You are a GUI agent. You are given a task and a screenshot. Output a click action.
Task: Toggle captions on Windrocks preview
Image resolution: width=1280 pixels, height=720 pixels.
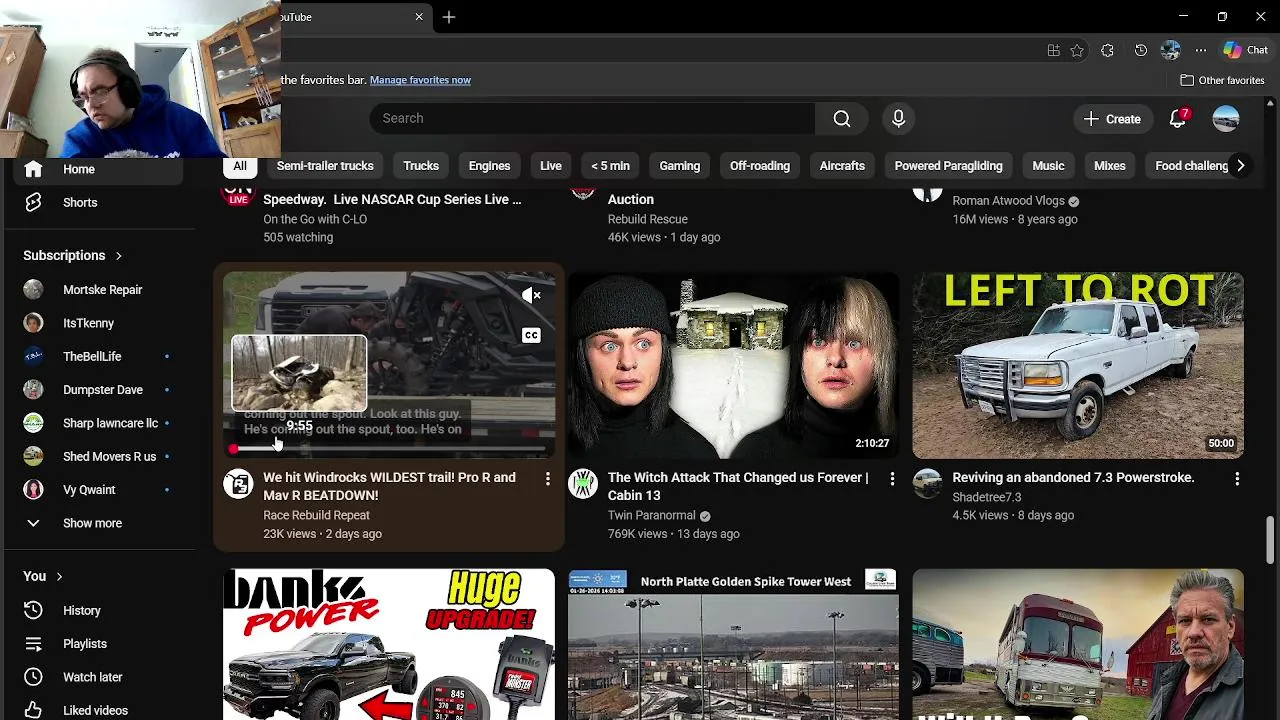[531, 335]
